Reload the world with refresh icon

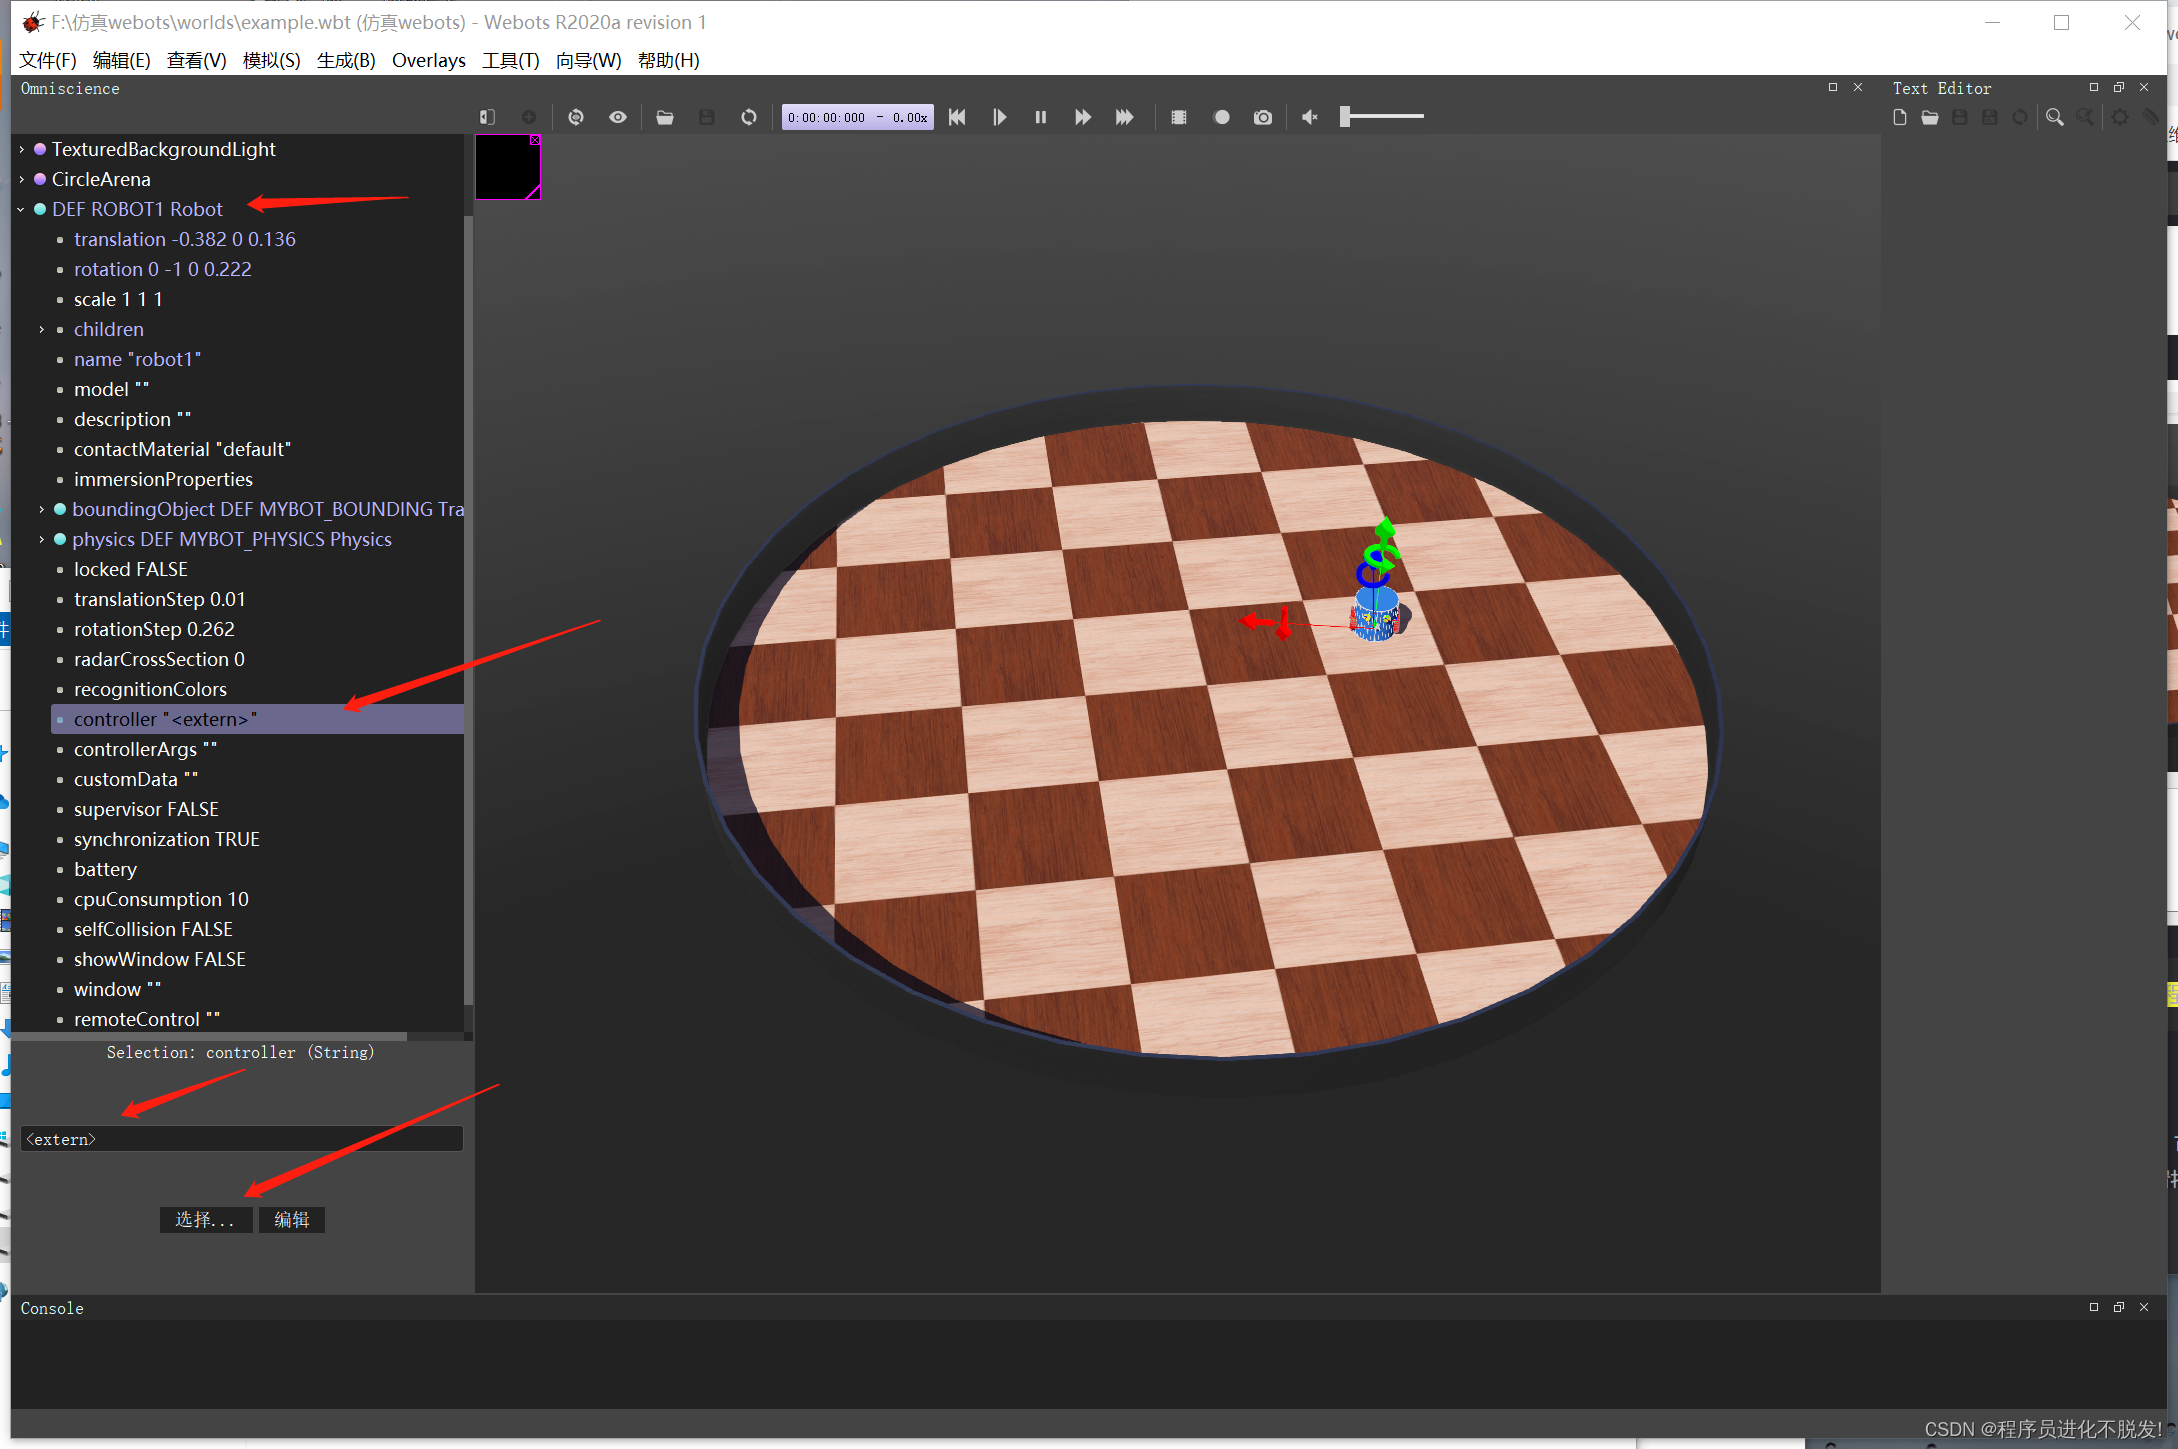click(748, 117)
